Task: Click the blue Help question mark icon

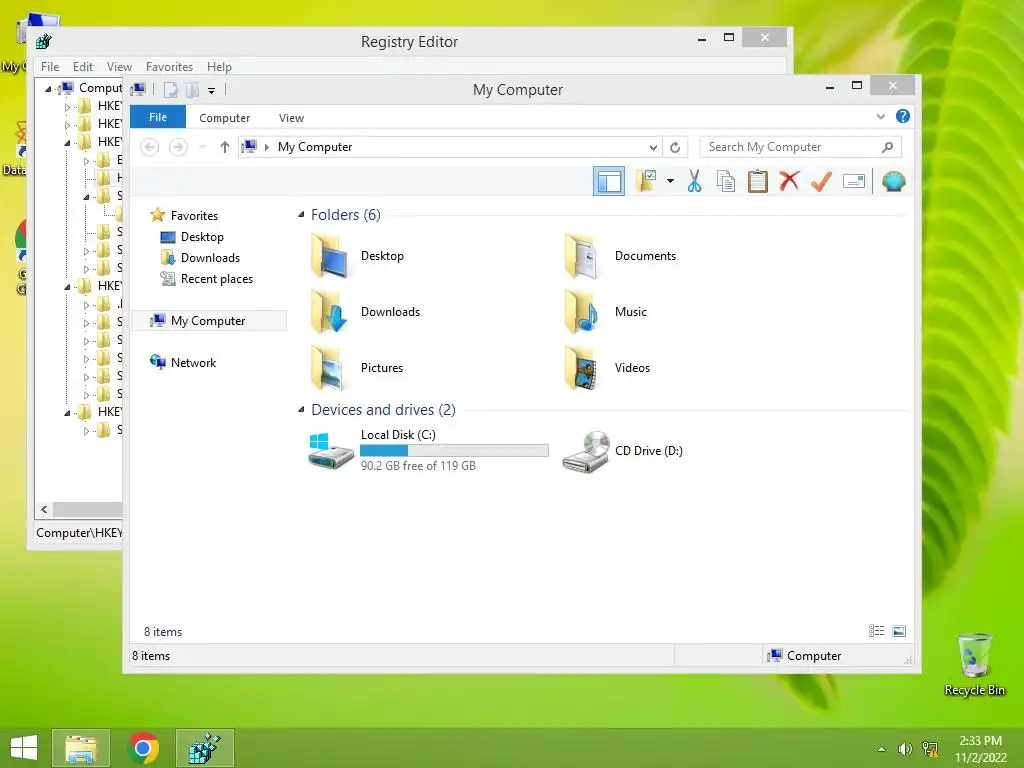Action: [903, 116]
